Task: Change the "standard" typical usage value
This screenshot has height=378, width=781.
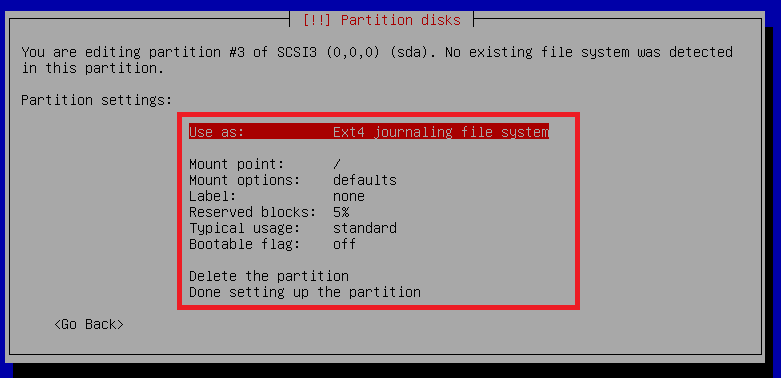Action: pos(365,228)
